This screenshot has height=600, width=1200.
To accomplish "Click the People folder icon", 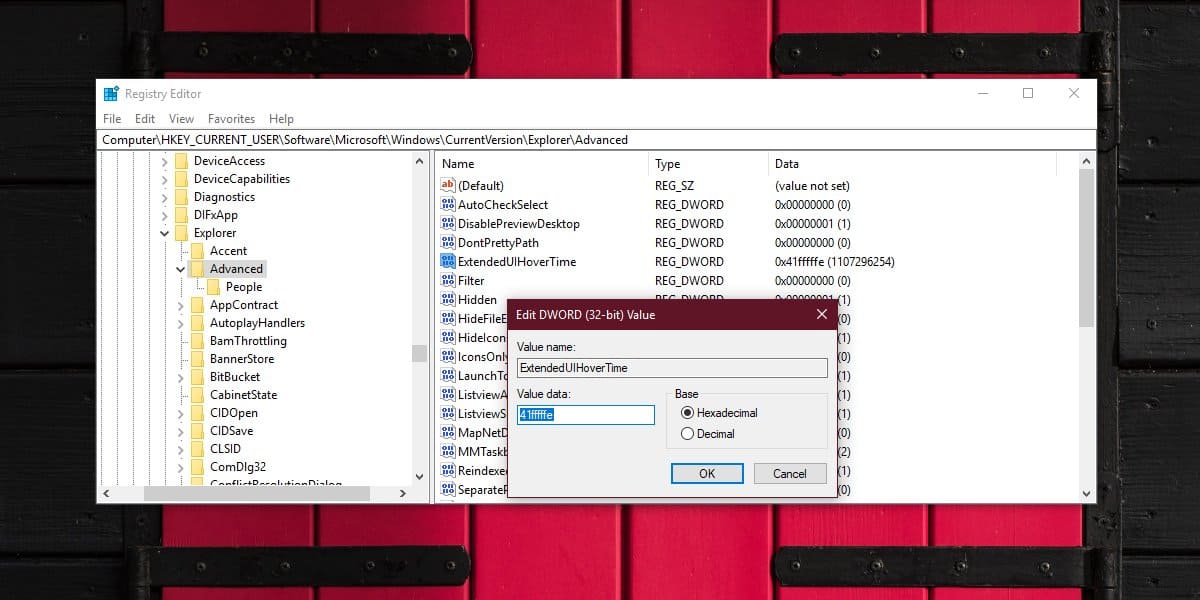I will pyautogui.click(x=213, y=287).
